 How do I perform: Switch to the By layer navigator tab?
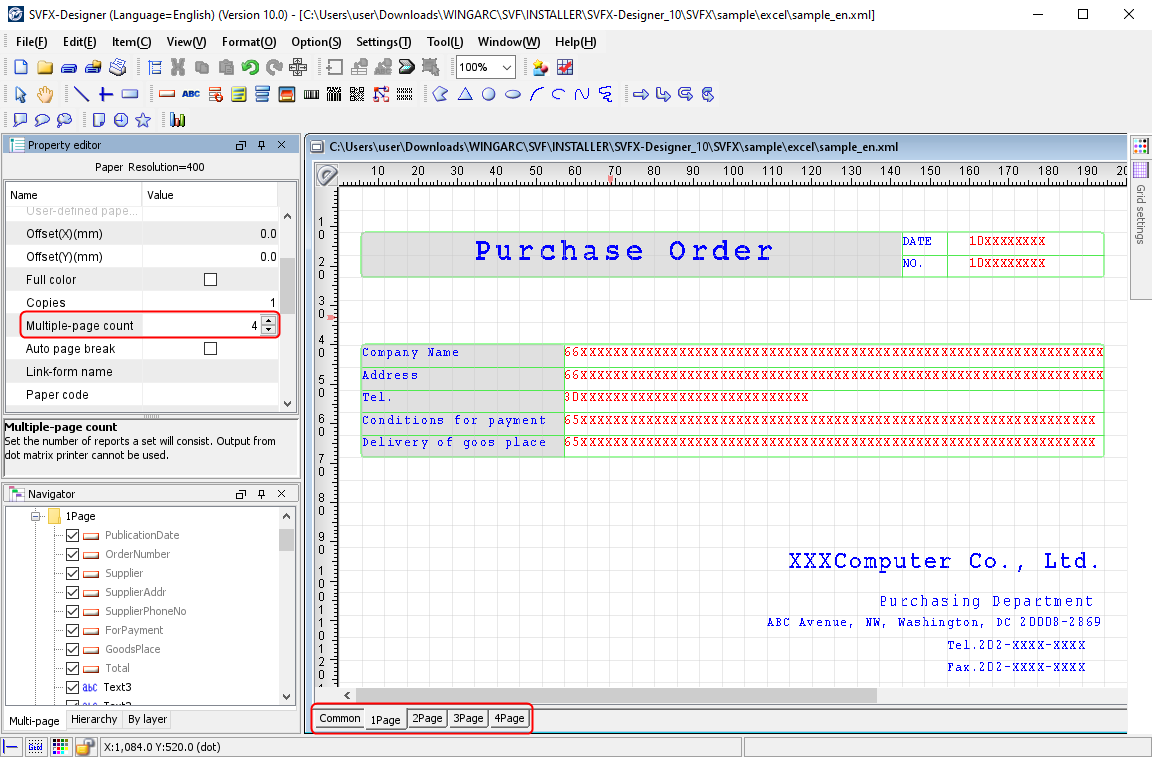click(148, 720)
